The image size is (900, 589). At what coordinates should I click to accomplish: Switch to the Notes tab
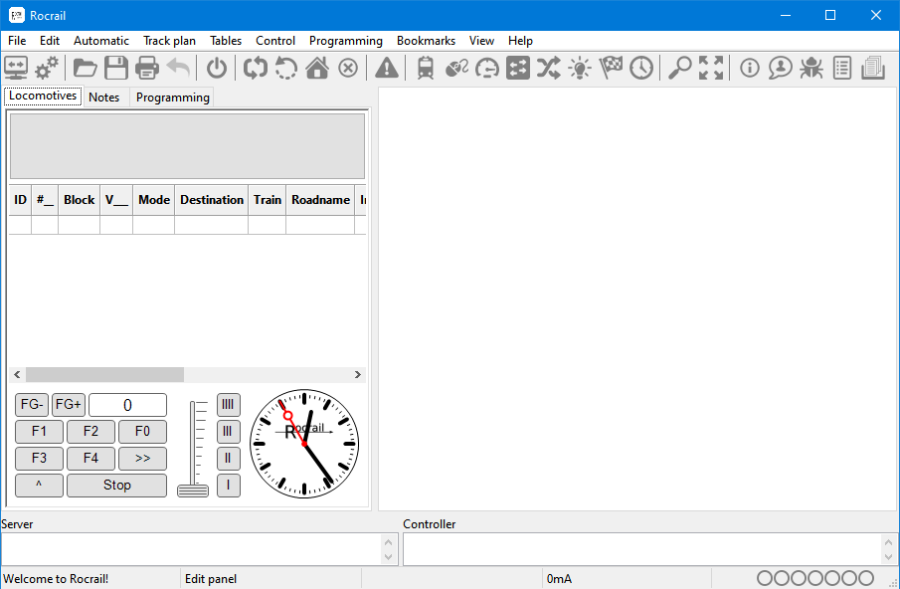(104, 97)
